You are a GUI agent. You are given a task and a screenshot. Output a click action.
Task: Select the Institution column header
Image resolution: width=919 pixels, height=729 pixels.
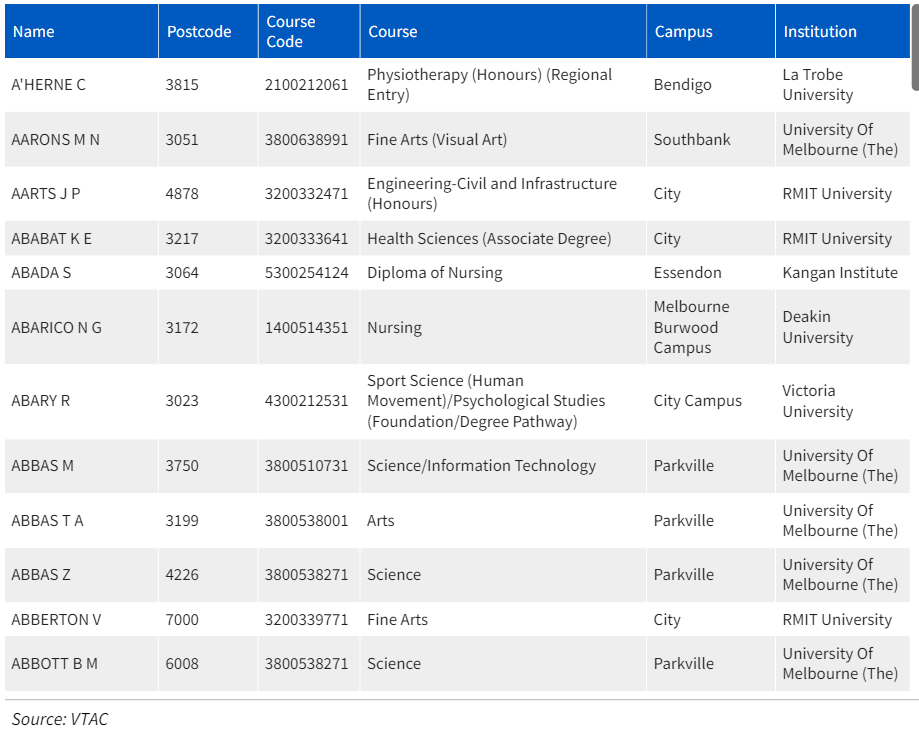coord(819,32)
